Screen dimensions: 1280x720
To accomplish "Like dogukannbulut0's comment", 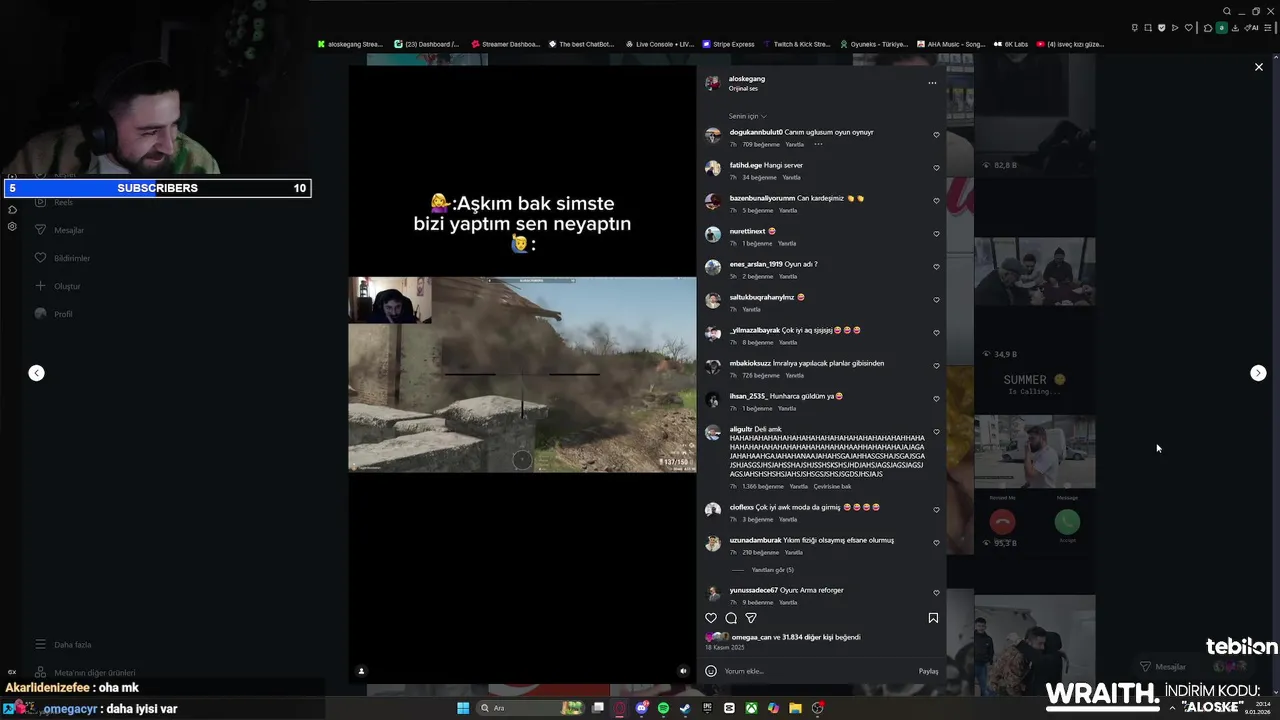I will 936,135.
